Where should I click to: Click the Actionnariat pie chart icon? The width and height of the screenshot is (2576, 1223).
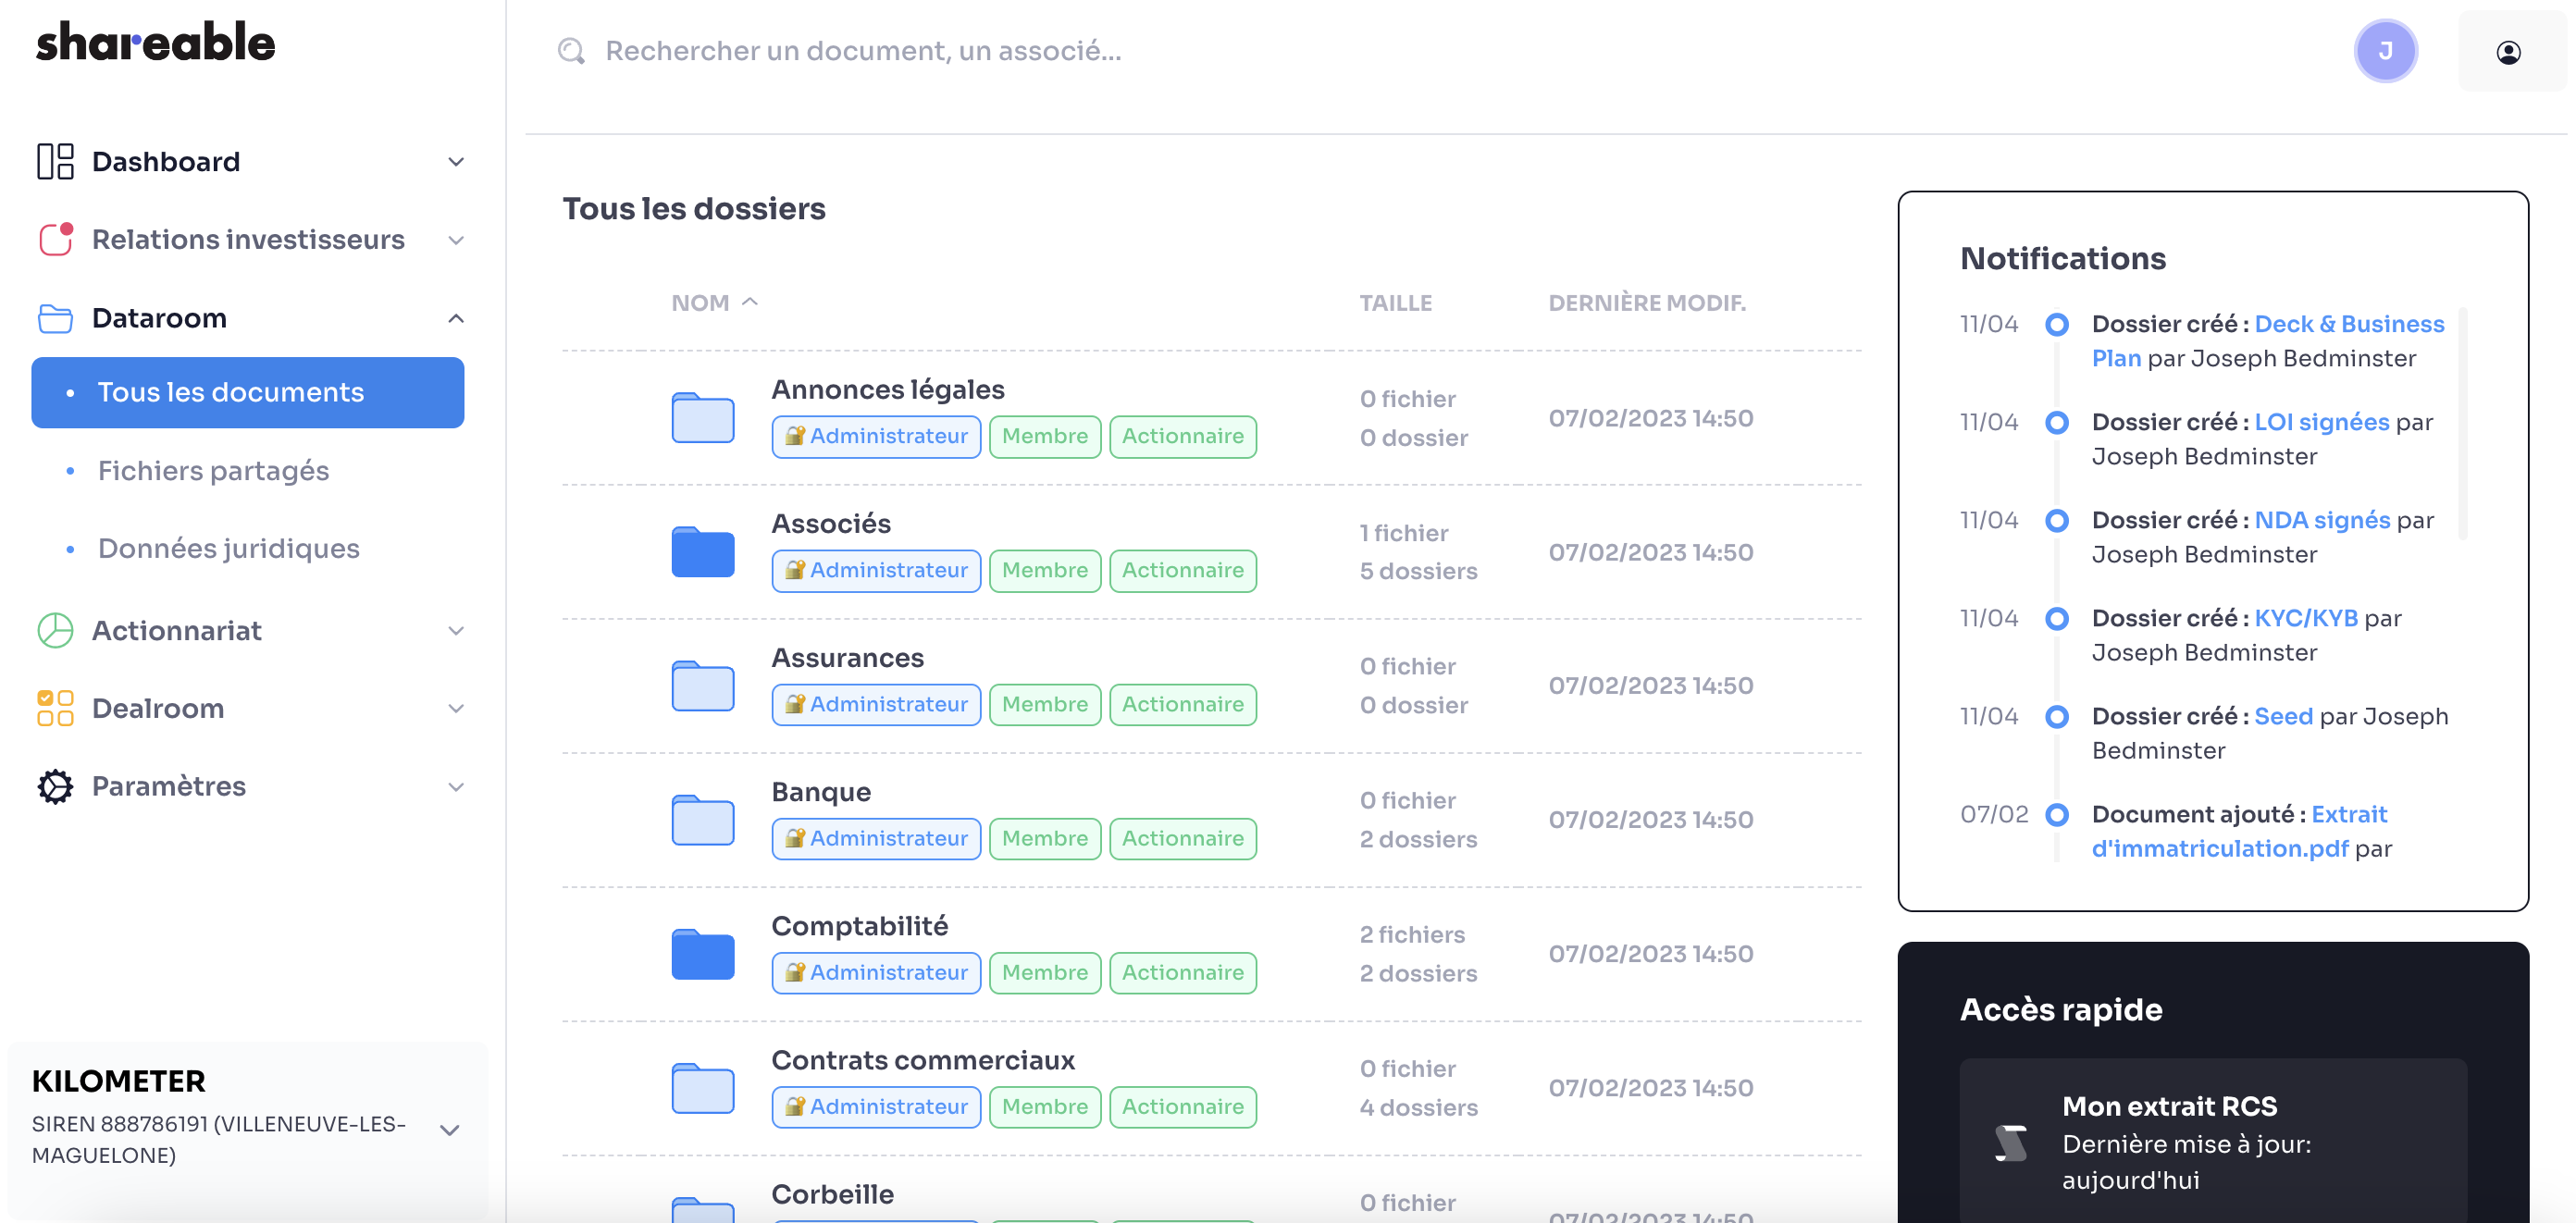pyautogui.click(x=55, y=630)
